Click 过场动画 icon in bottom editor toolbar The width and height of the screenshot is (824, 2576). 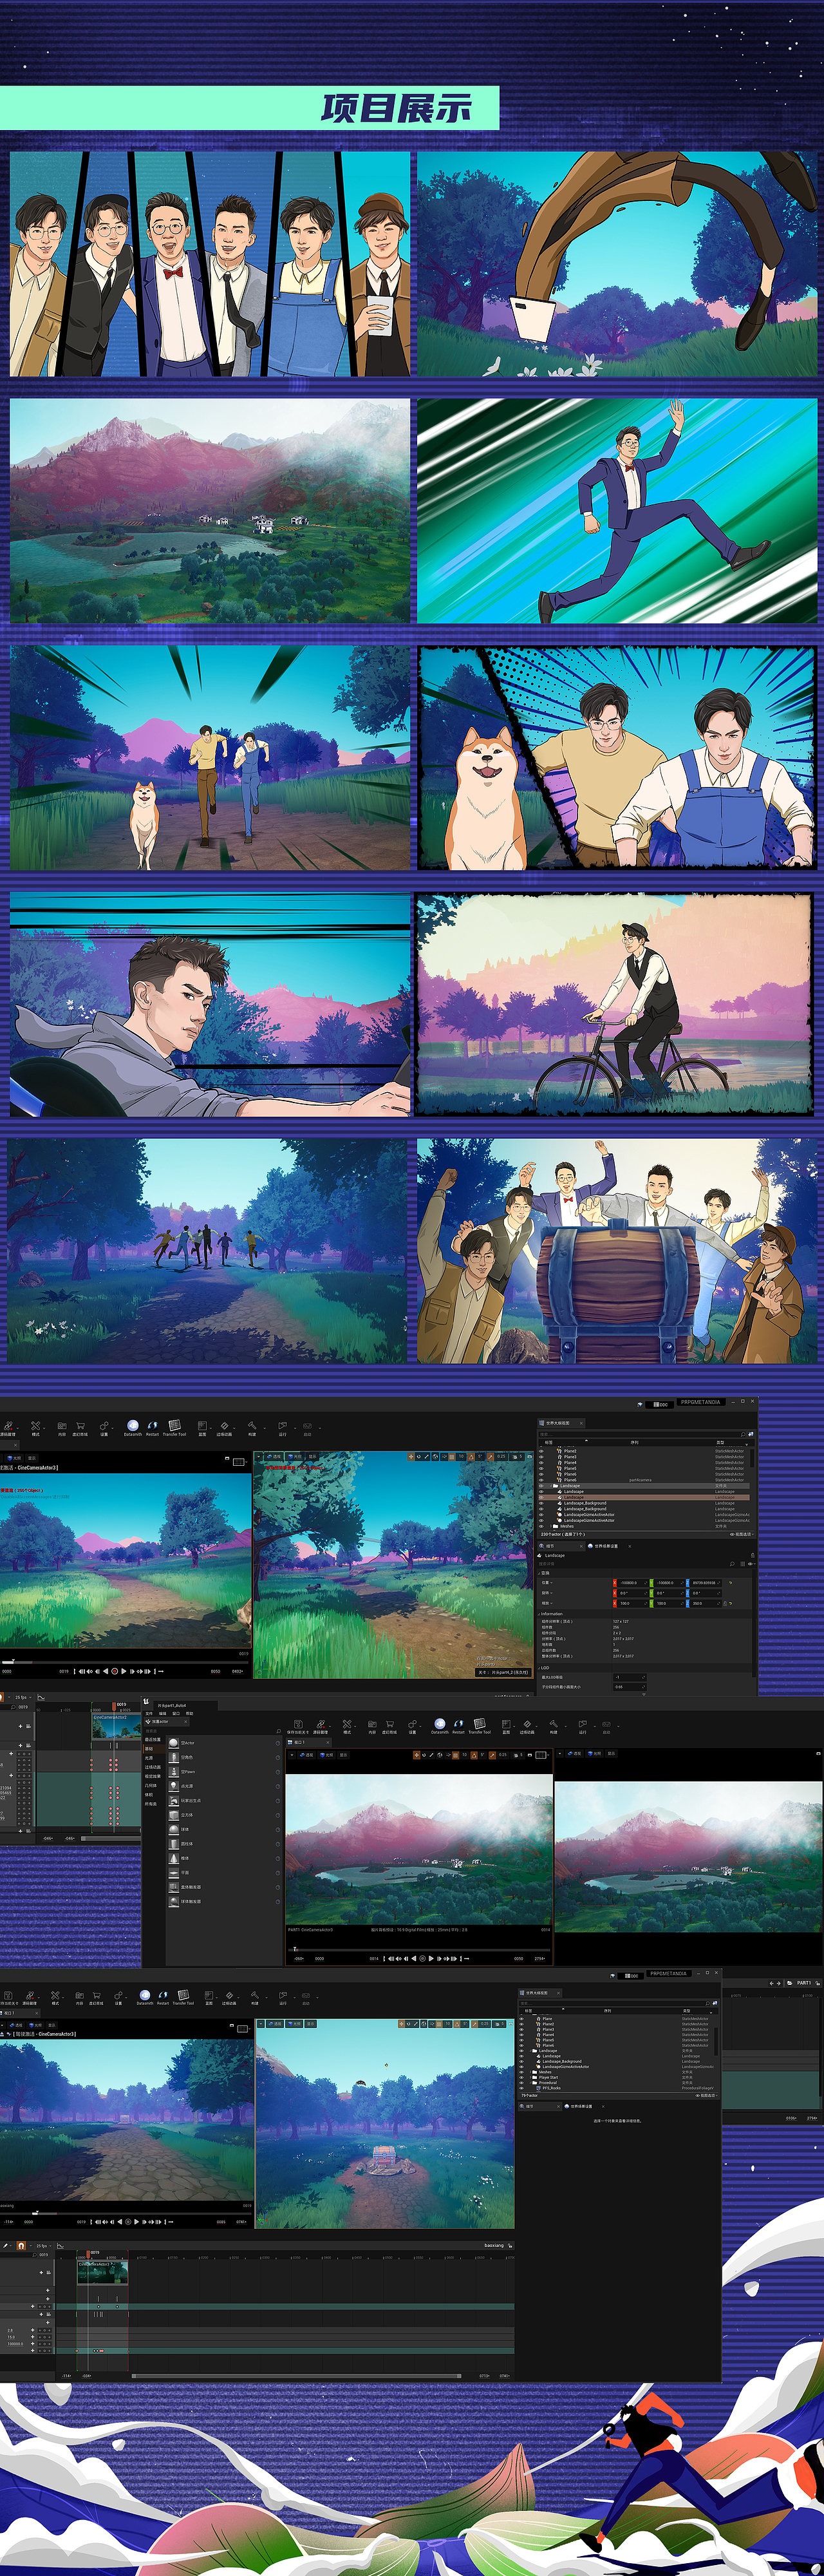229,1996
